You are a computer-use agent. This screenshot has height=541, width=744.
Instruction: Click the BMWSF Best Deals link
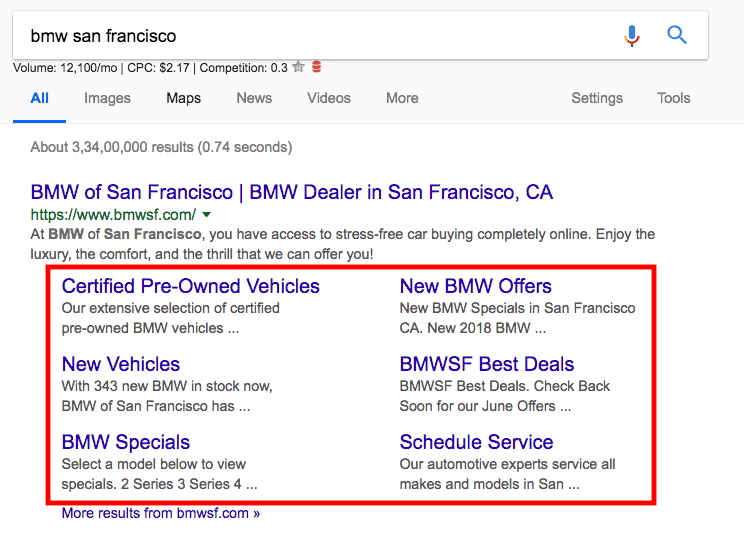click(486, 364)
